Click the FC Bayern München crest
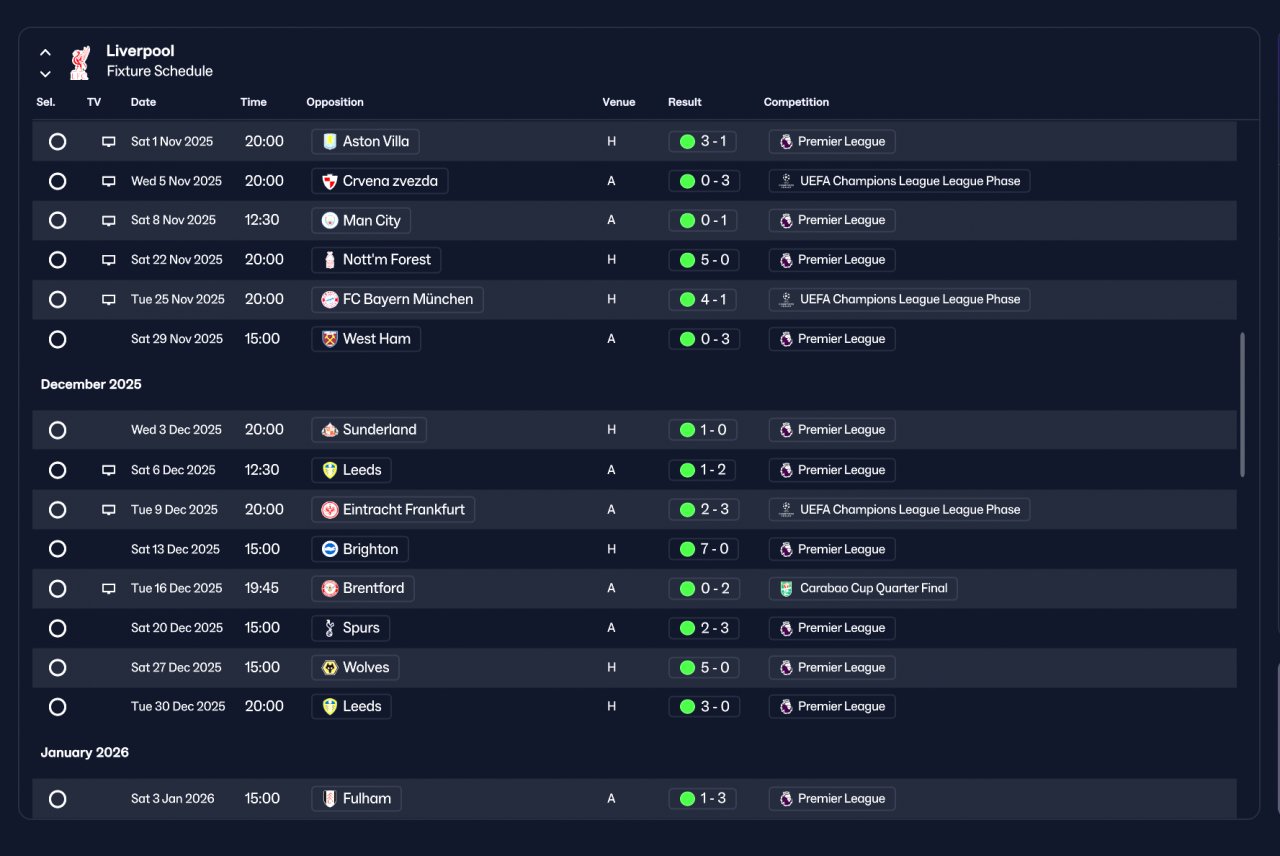 [x=330, y=299]
